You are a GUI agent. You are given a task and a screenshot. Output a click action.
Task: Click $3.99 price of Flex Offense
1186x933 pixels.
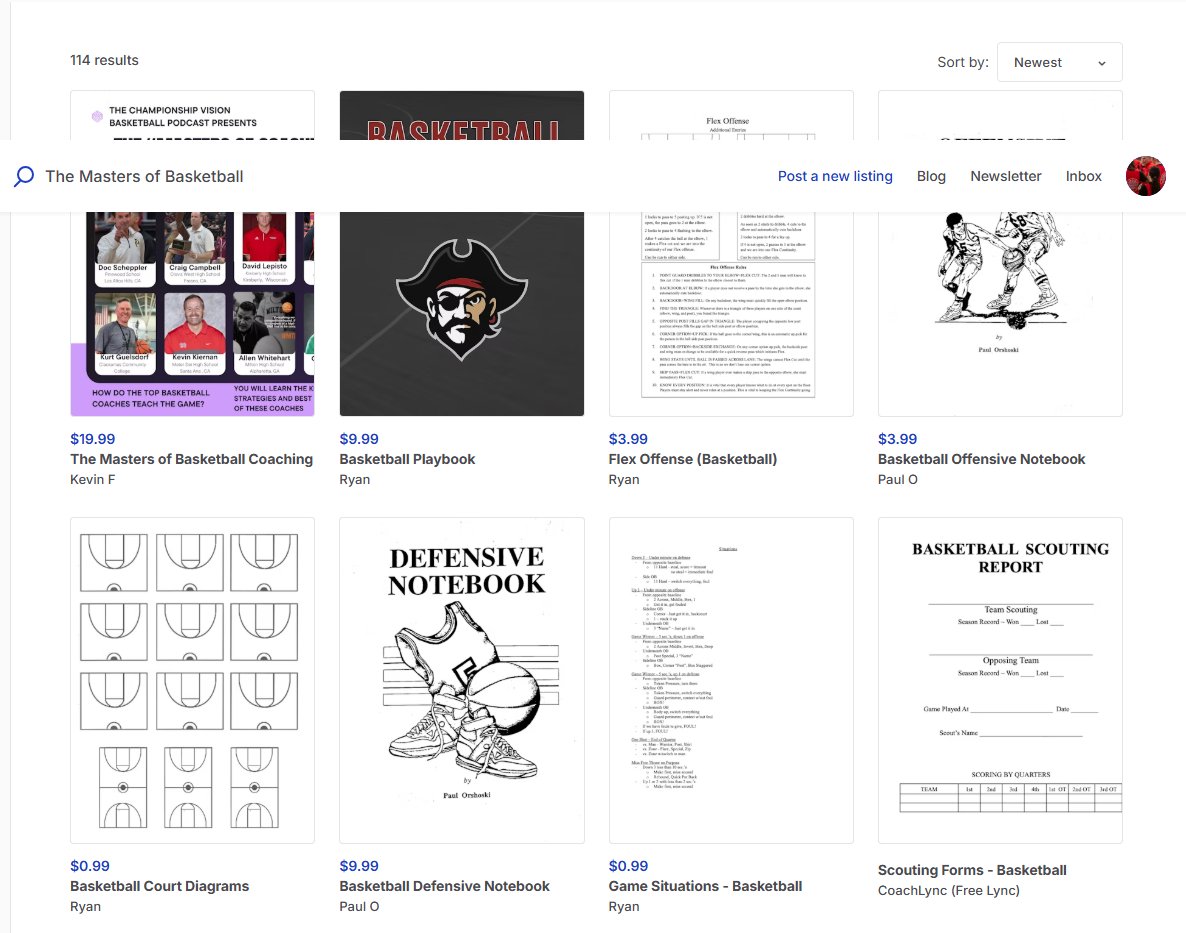click(628, 439)
